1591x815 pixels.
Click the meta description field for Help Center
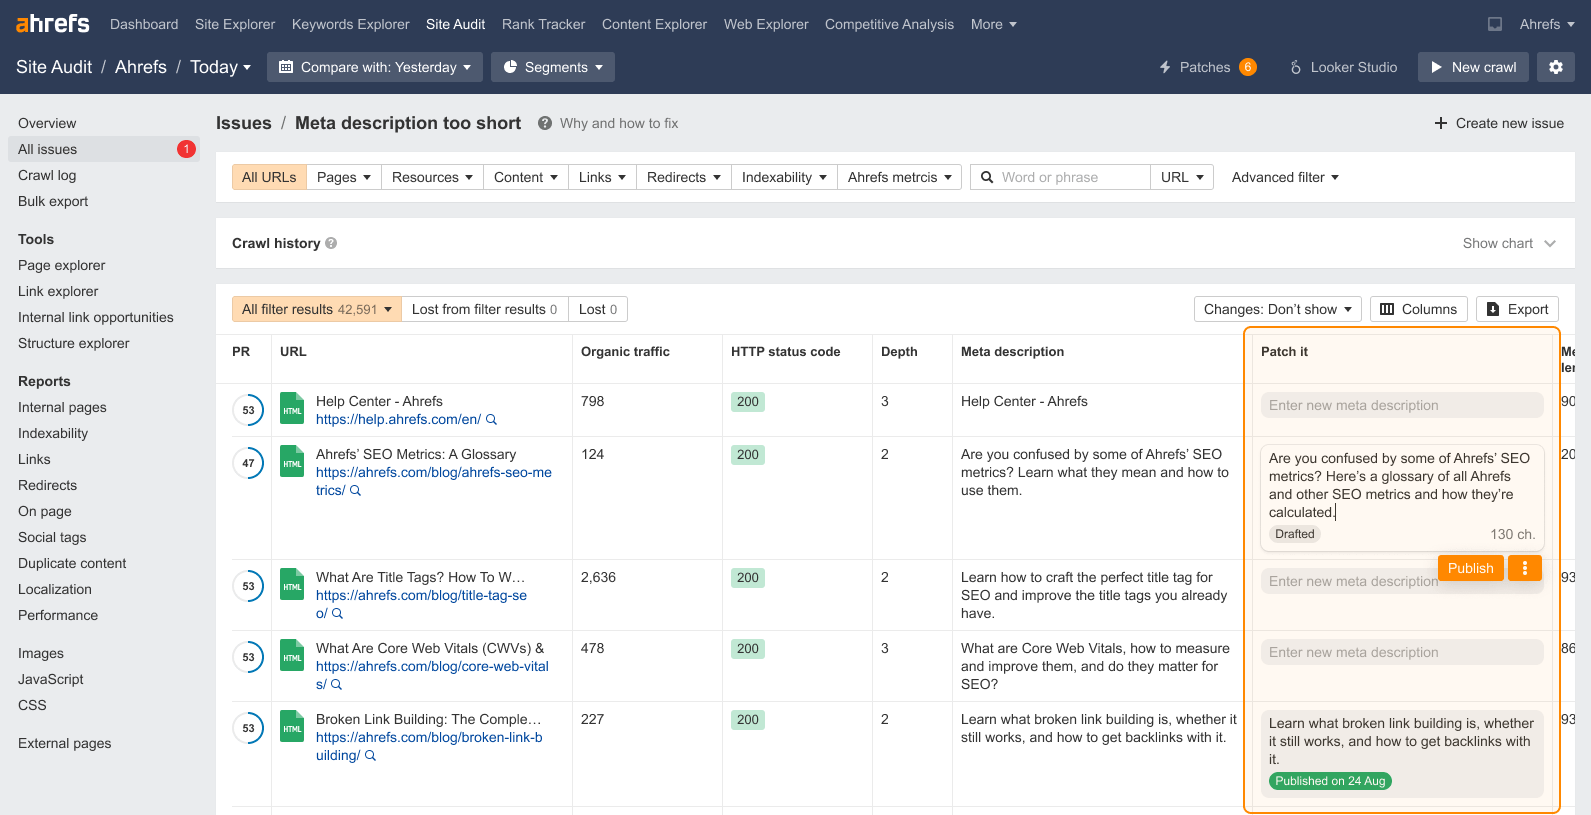tap(1402, 405)
